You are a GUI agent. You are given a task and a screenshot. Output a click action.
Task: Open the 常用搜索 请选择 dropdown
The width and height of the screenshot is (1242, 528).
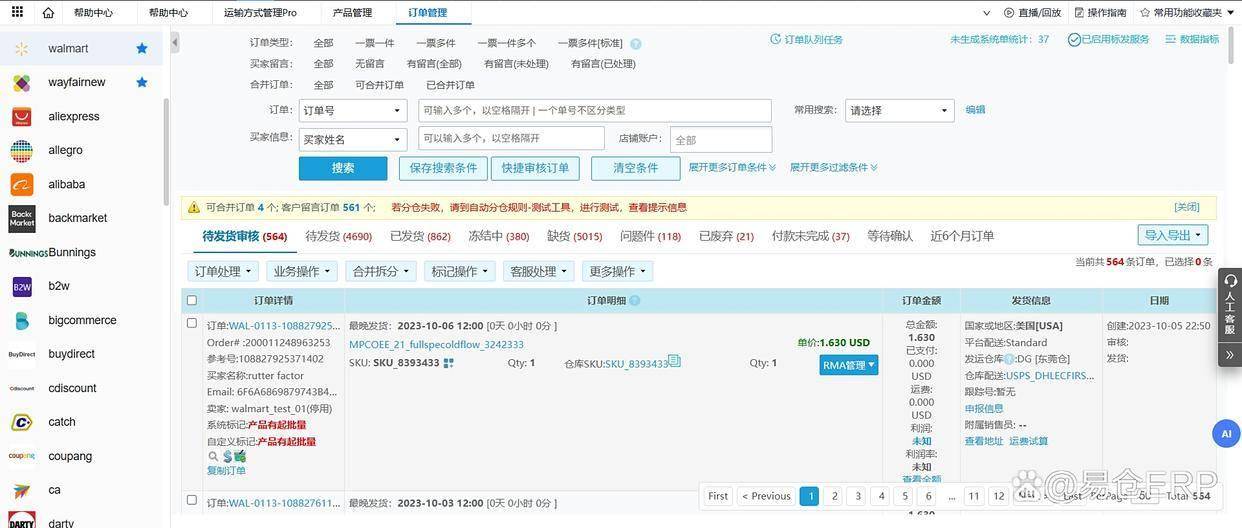point(900,110)
